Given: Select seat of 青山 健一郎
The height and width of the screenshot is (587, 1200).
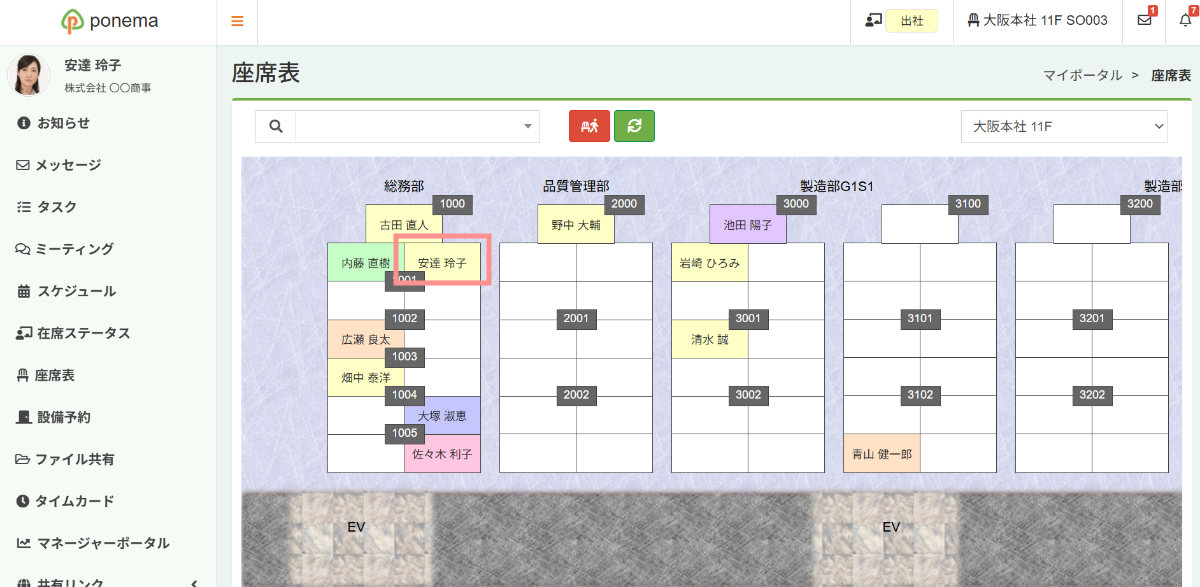Looking at the screenshot, I should (x=882, y=453).
